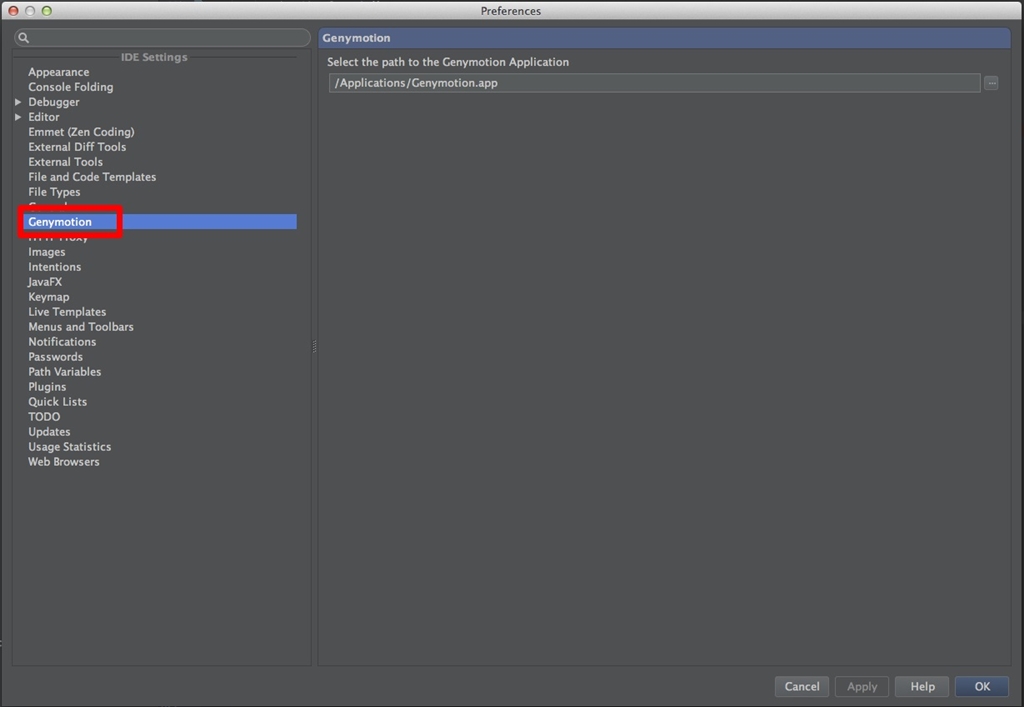Select External Tools entry

click(65, 162)
